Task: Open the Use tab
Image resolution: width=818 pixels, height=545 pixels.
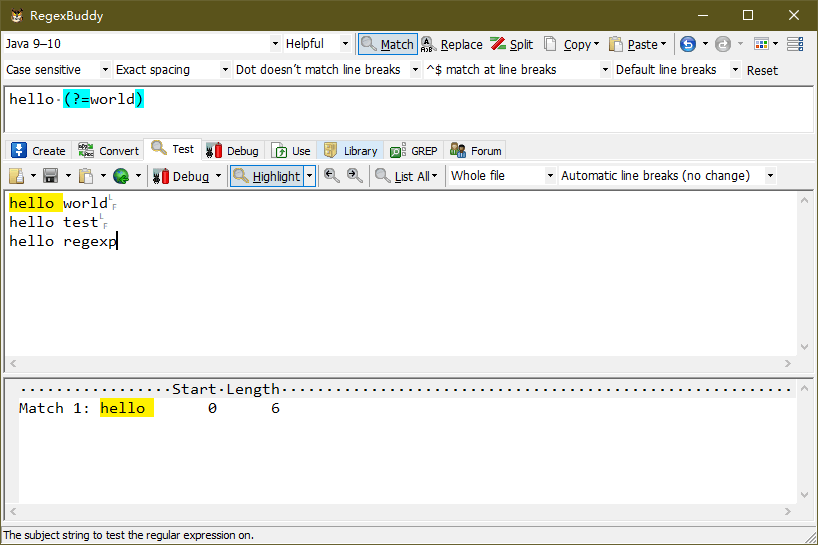Action: (x=291, y=151)
